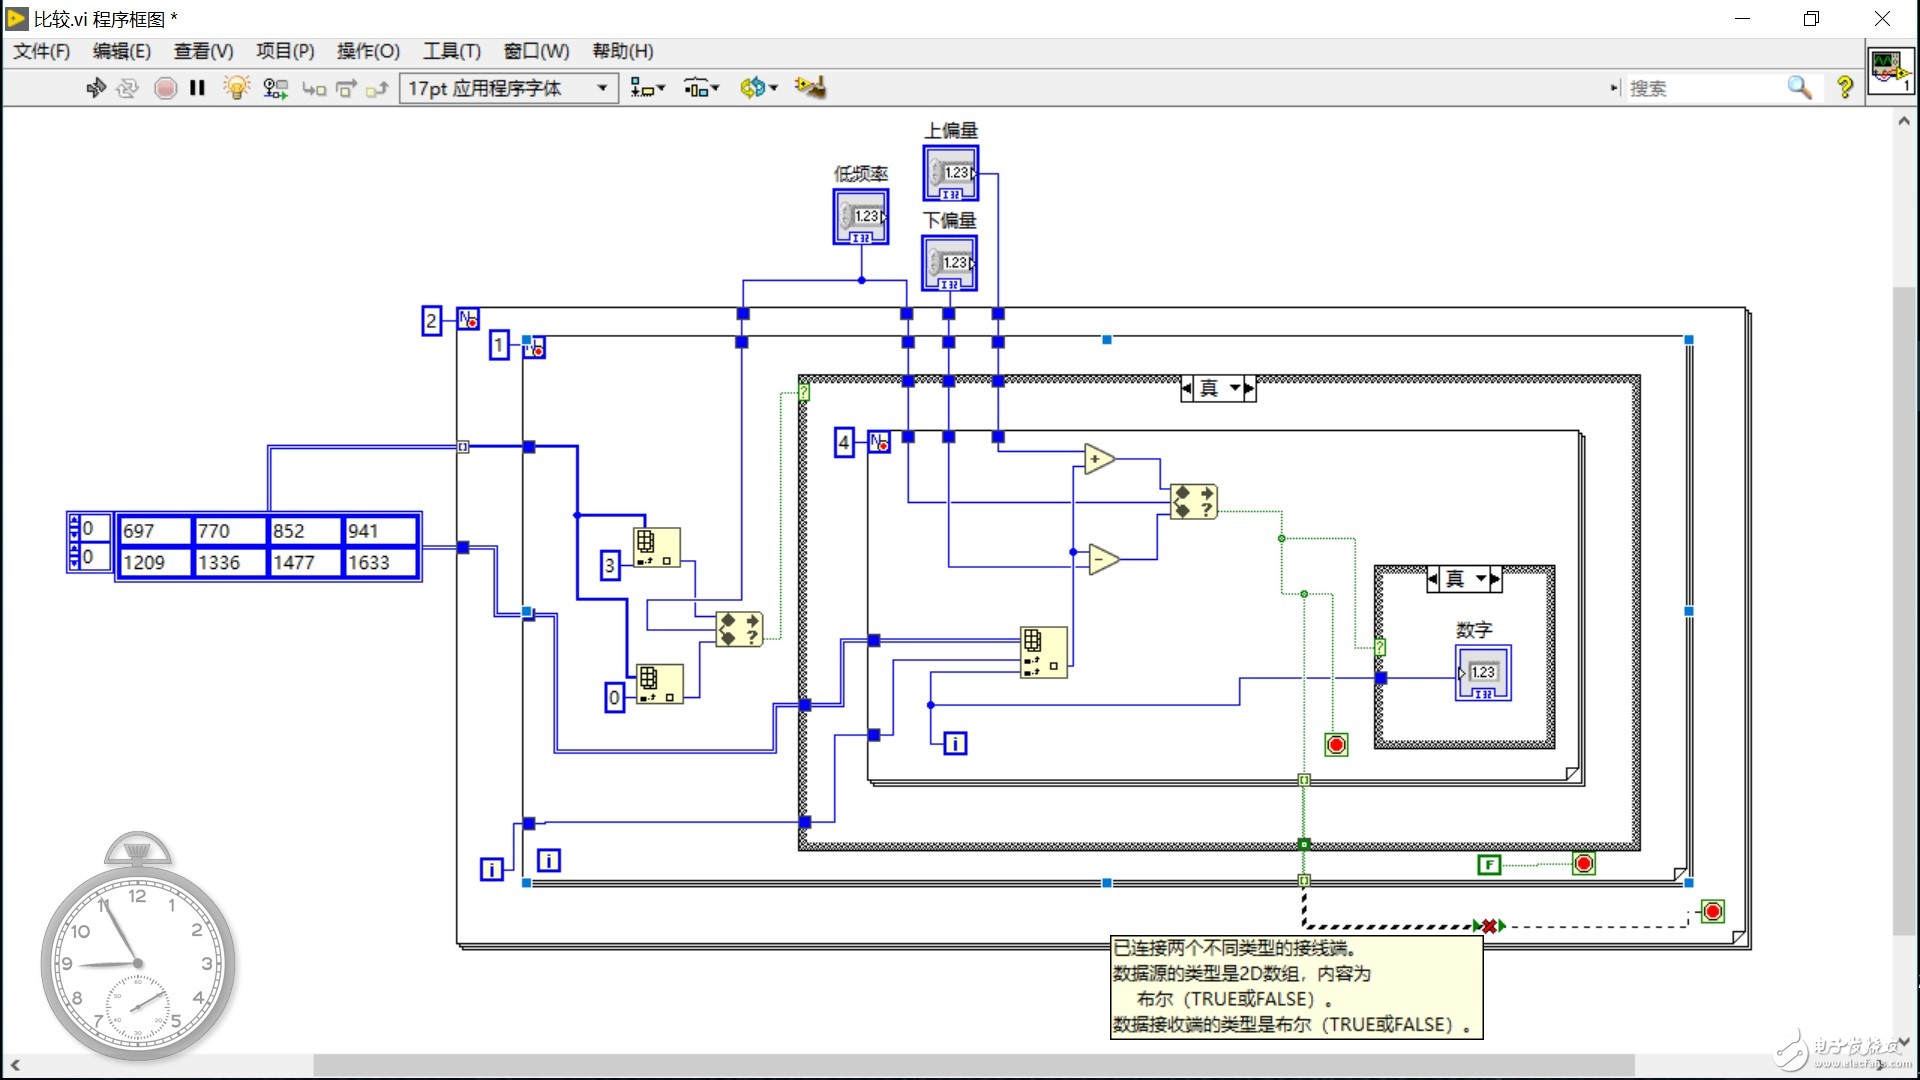
Task: Click the horizontal scrollbar thumb
Action: coord(974,1065)
